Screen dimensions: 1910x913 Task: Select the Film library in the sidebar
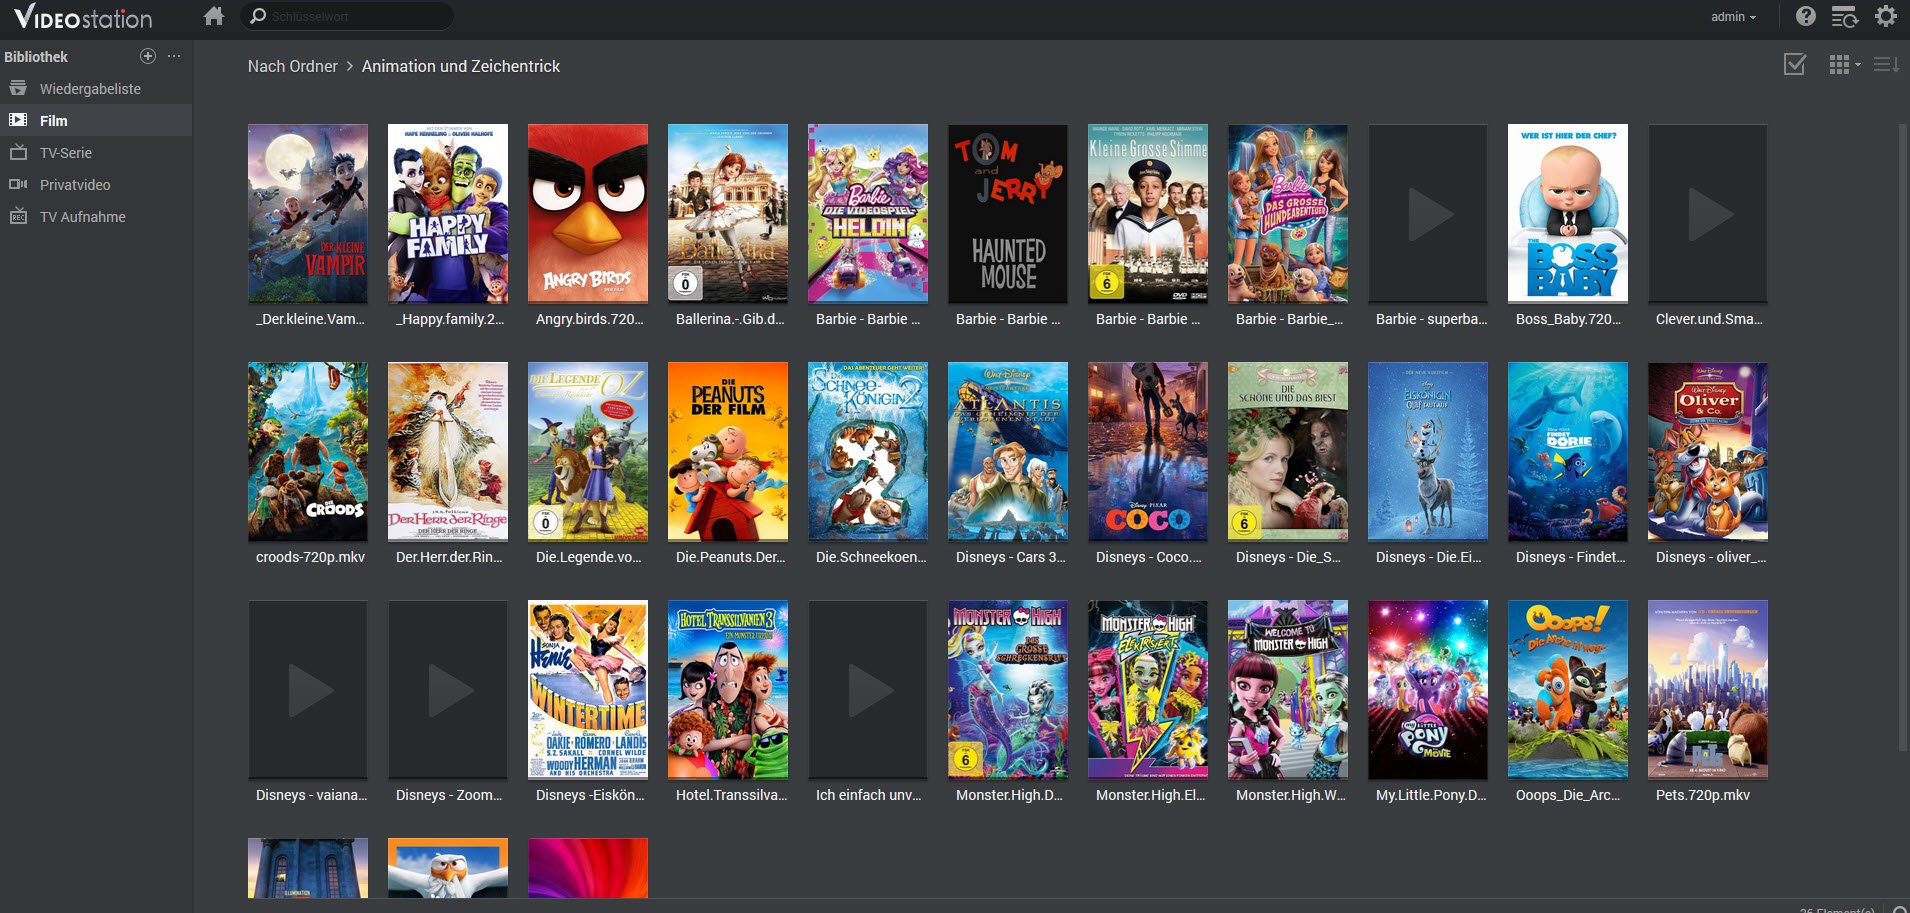click(96, 121)
